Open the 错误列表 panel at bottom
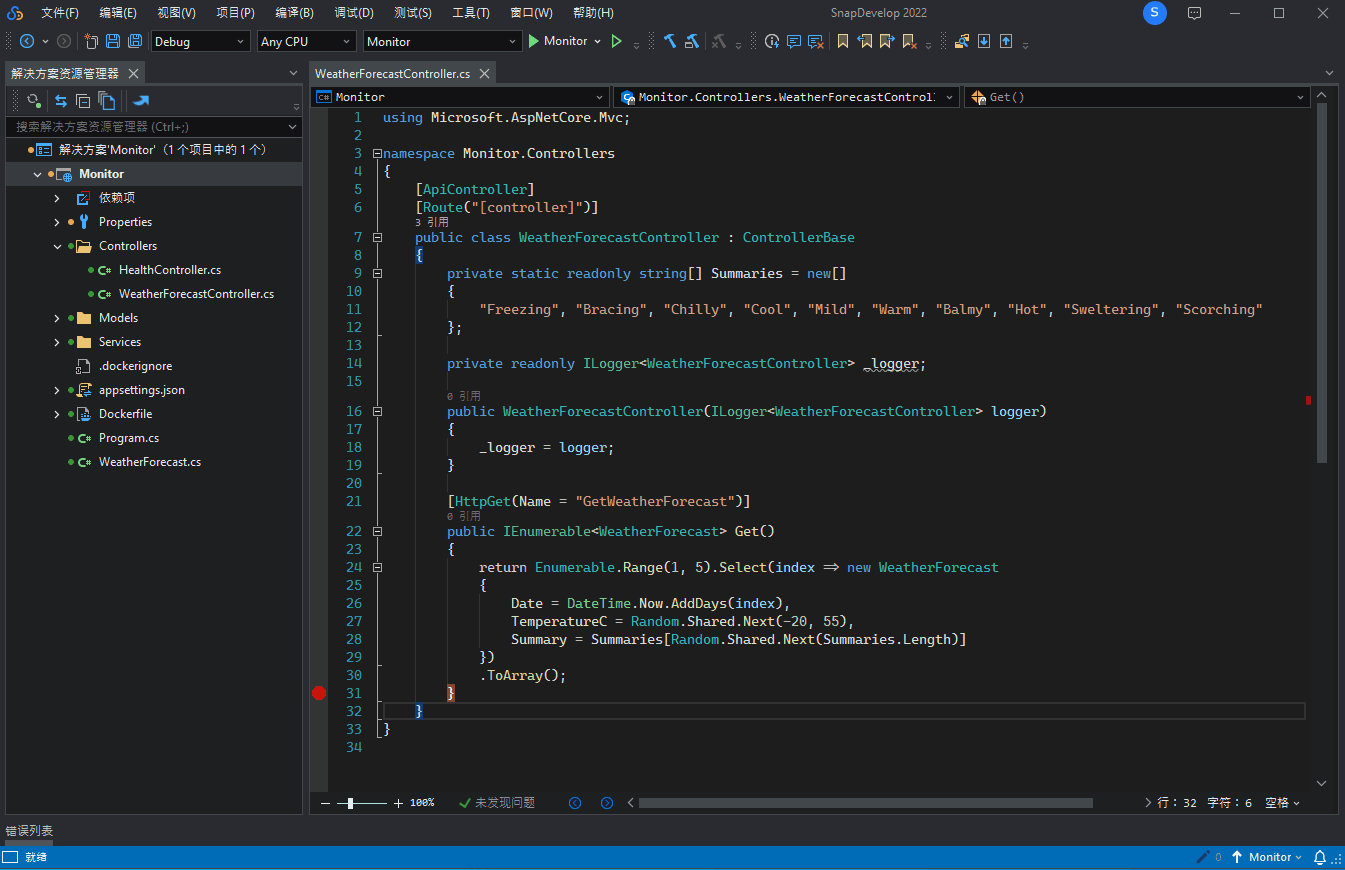 [29, 831]
